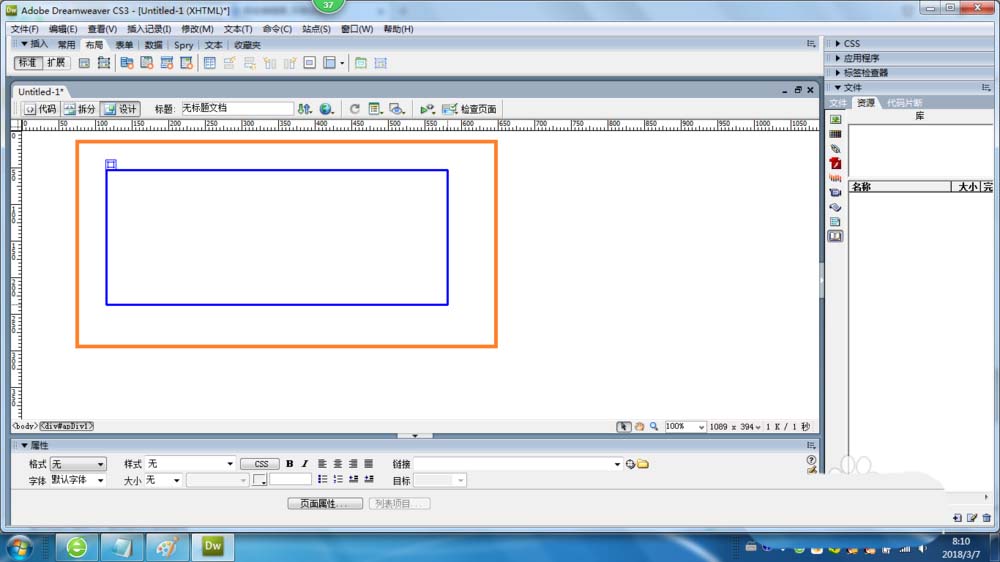Open the text color swatch picker

259,480
